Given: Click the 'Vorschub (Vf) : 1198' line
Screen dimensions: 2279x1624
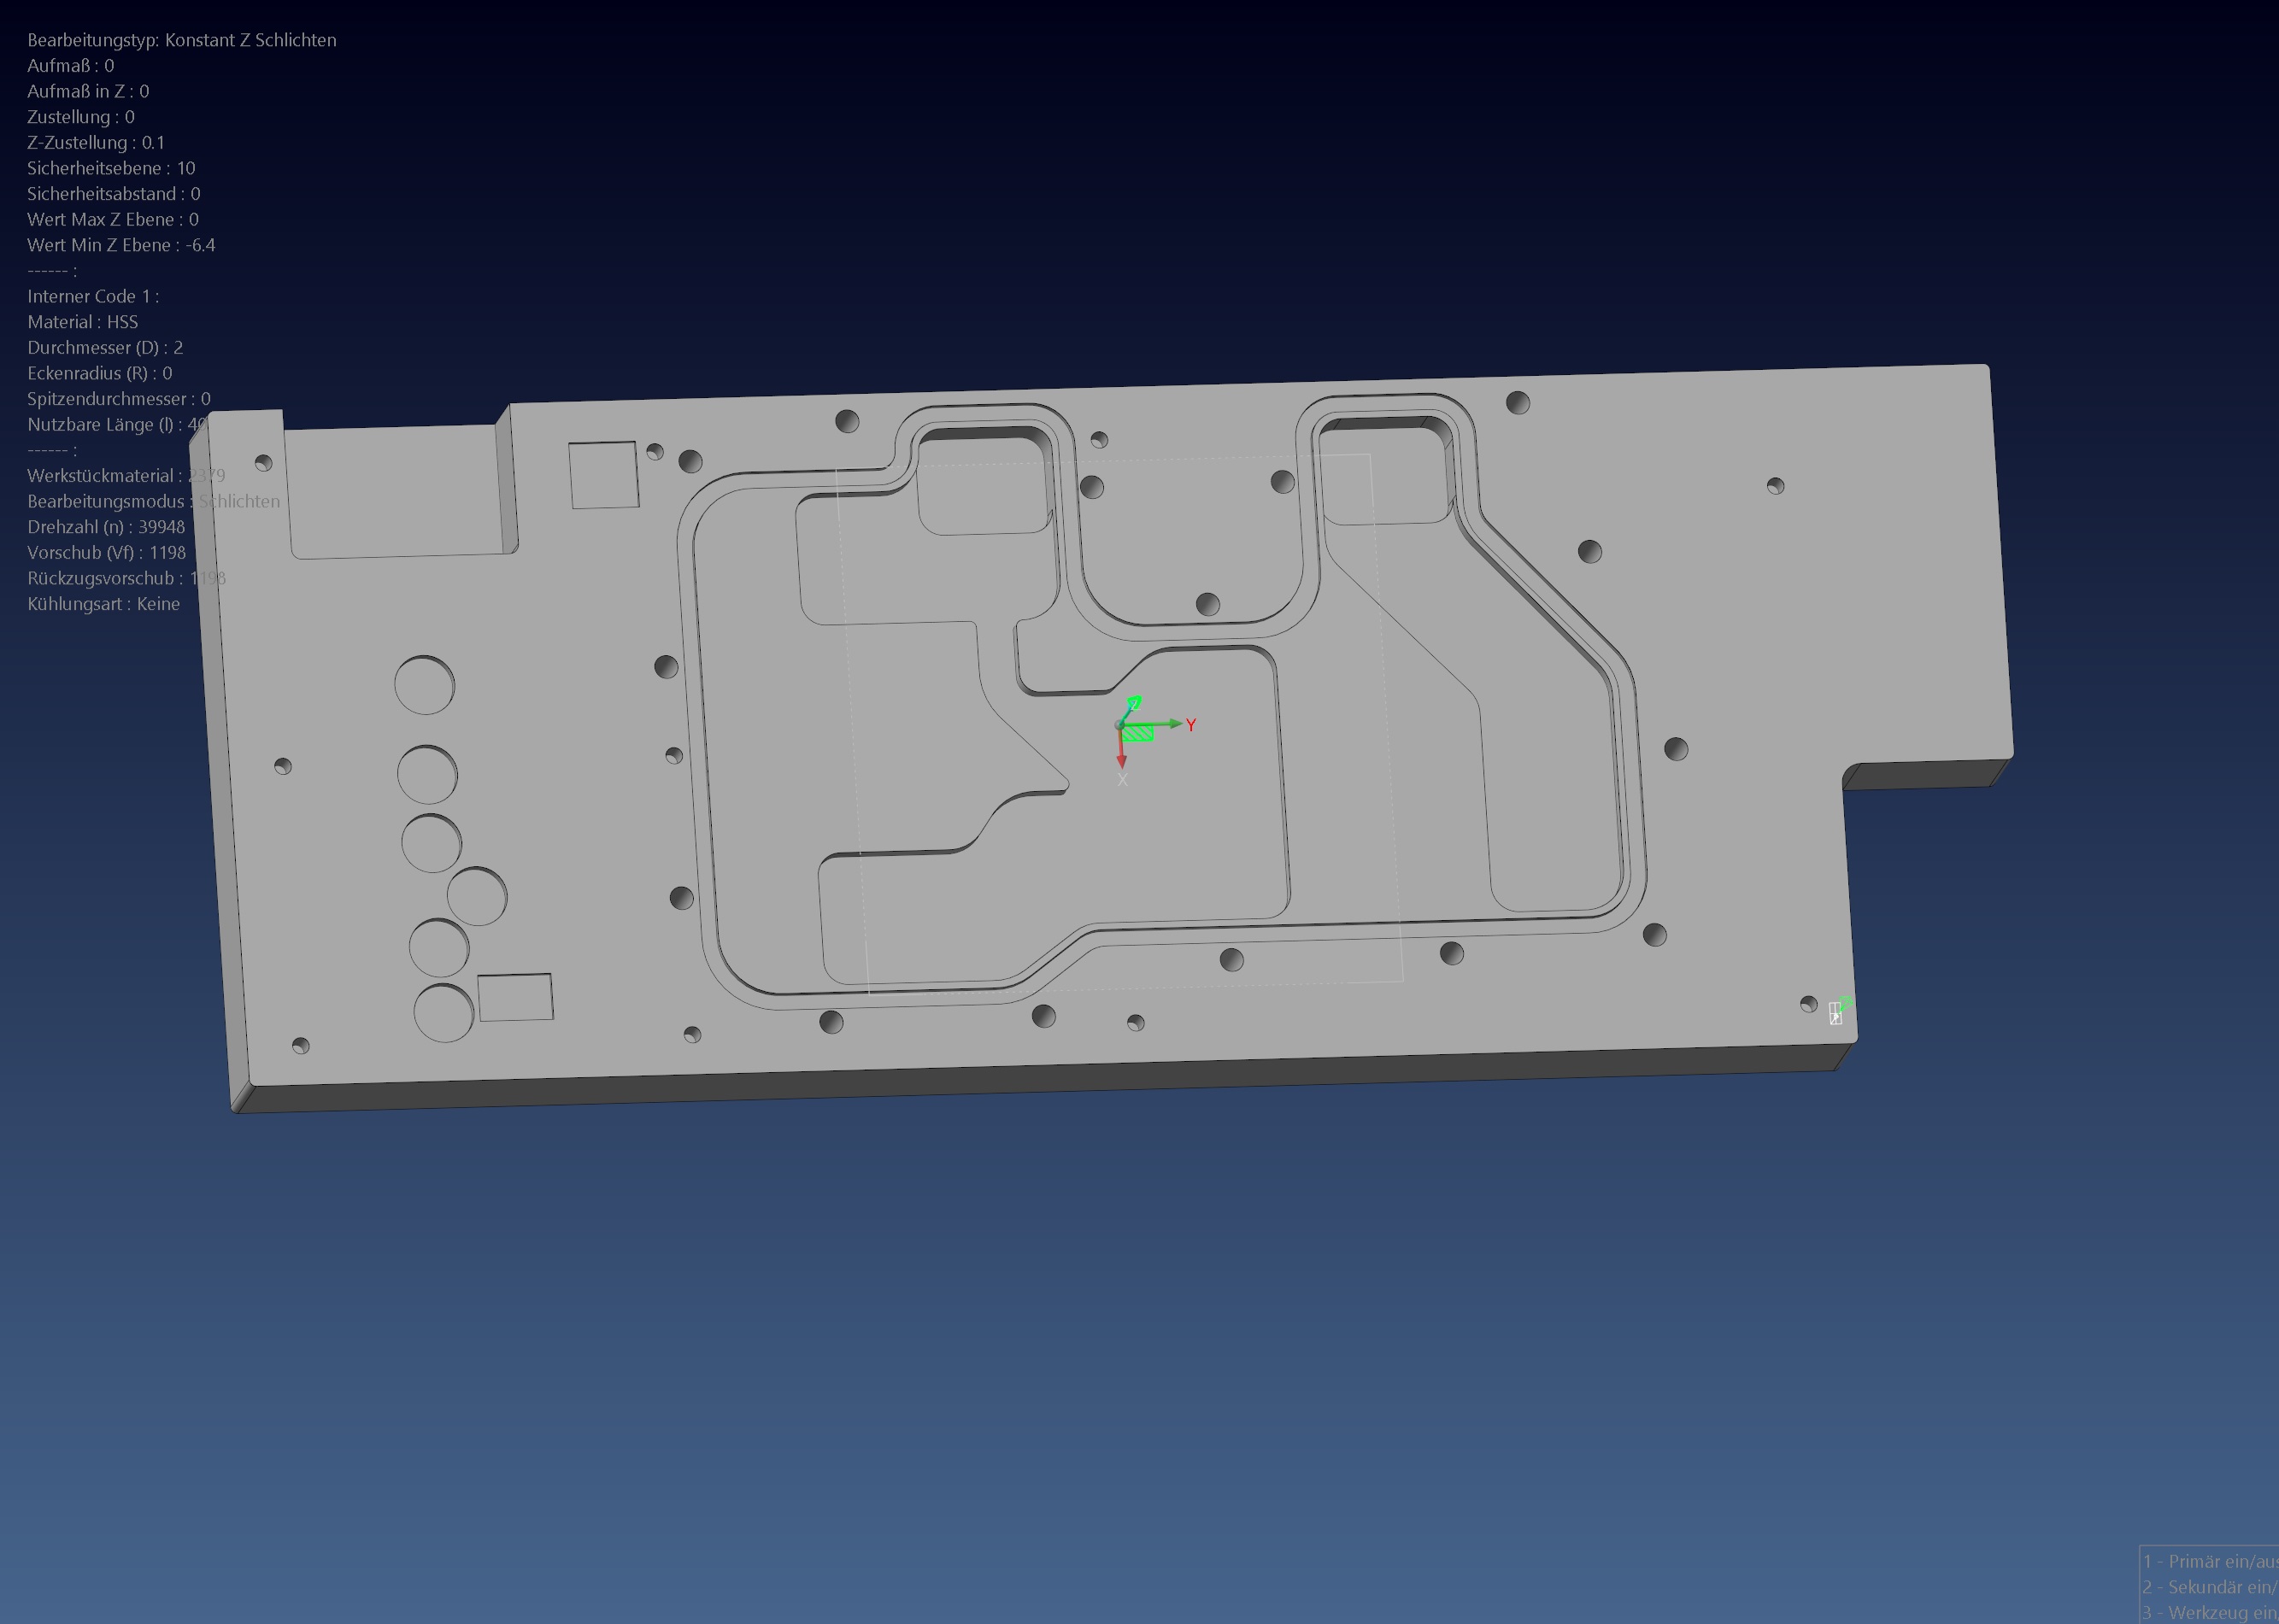Looking at the screenshot, I should click(x=106, y=552).
